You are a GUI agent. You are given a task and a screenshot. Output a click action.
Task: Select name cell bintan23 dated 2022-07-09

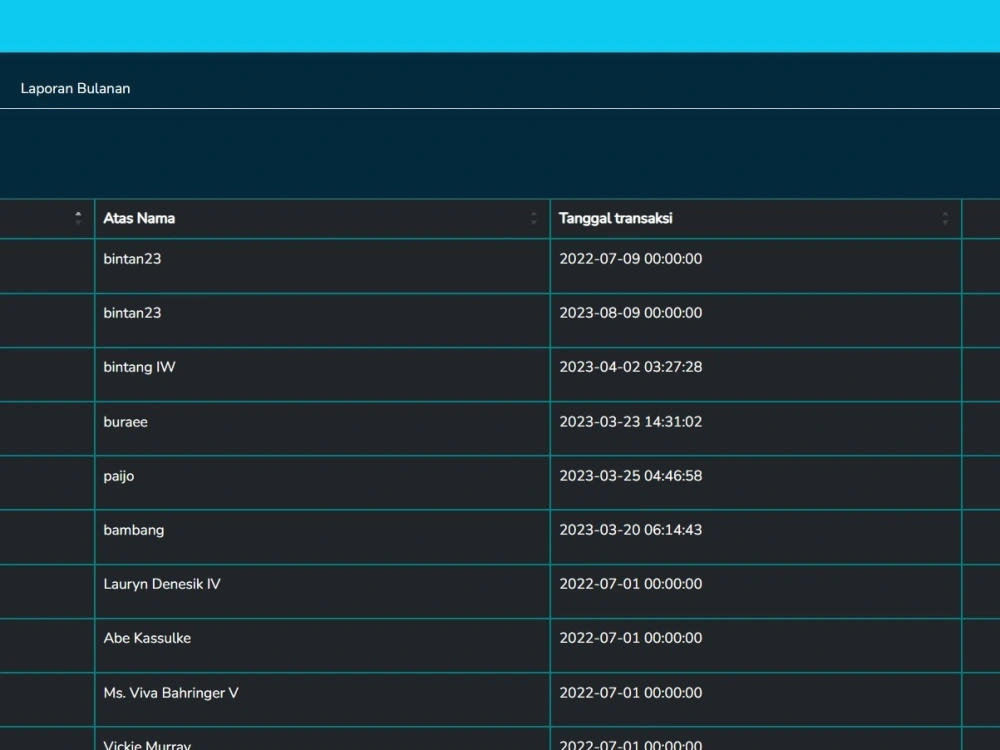(322, 267)
